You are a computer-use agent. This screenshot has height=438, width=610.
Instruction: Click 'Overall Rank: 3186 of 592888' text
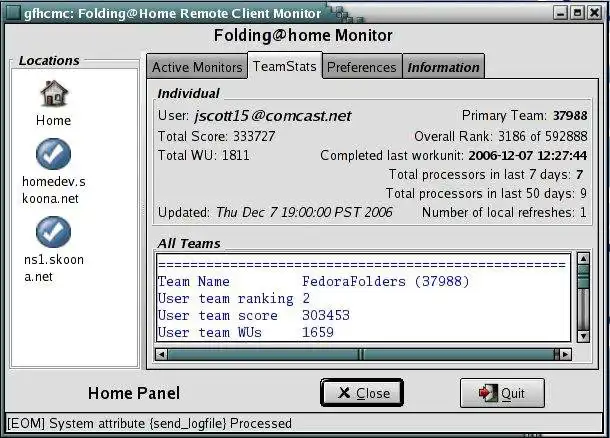[x=501, y=136]
